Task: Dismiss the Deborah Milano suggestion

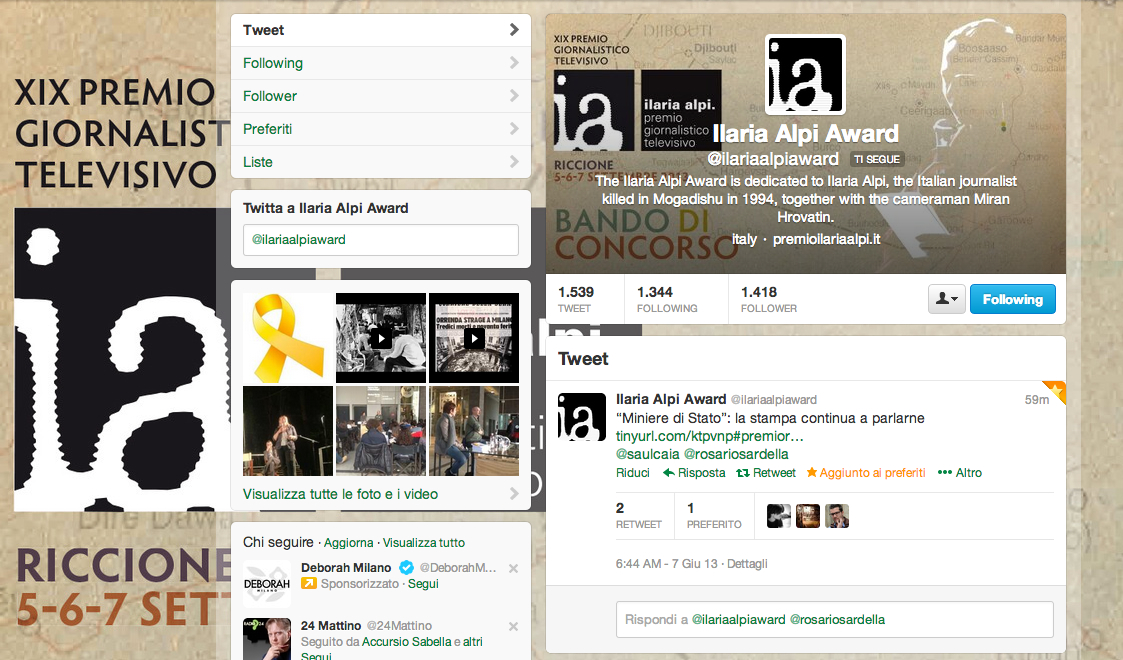Action: (x=514, y=568)
